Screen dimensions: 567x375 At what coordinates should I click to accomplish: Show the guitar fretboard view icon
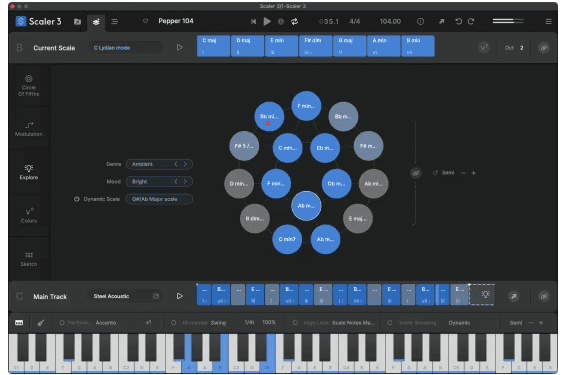tap(40, 323)
